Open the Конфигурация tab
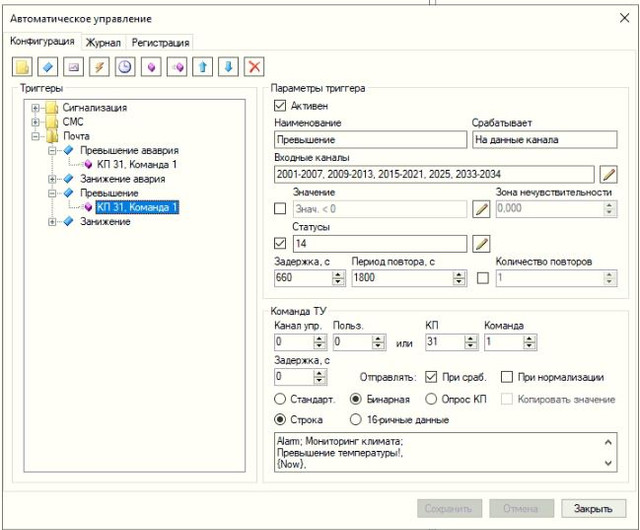This screenshot has height=530, width=640. [x=42, y=41]
